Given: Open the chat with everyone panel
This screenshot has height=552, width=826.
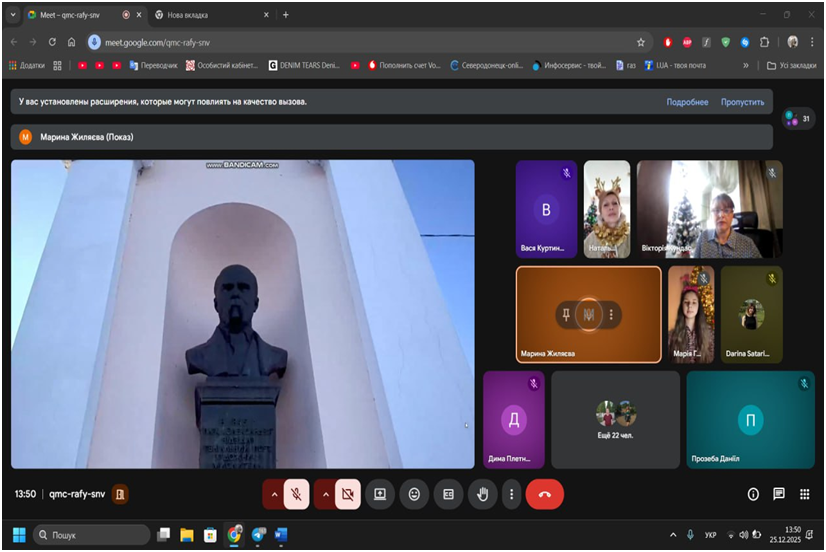Looking at the screenshot, I should point(778,494).
